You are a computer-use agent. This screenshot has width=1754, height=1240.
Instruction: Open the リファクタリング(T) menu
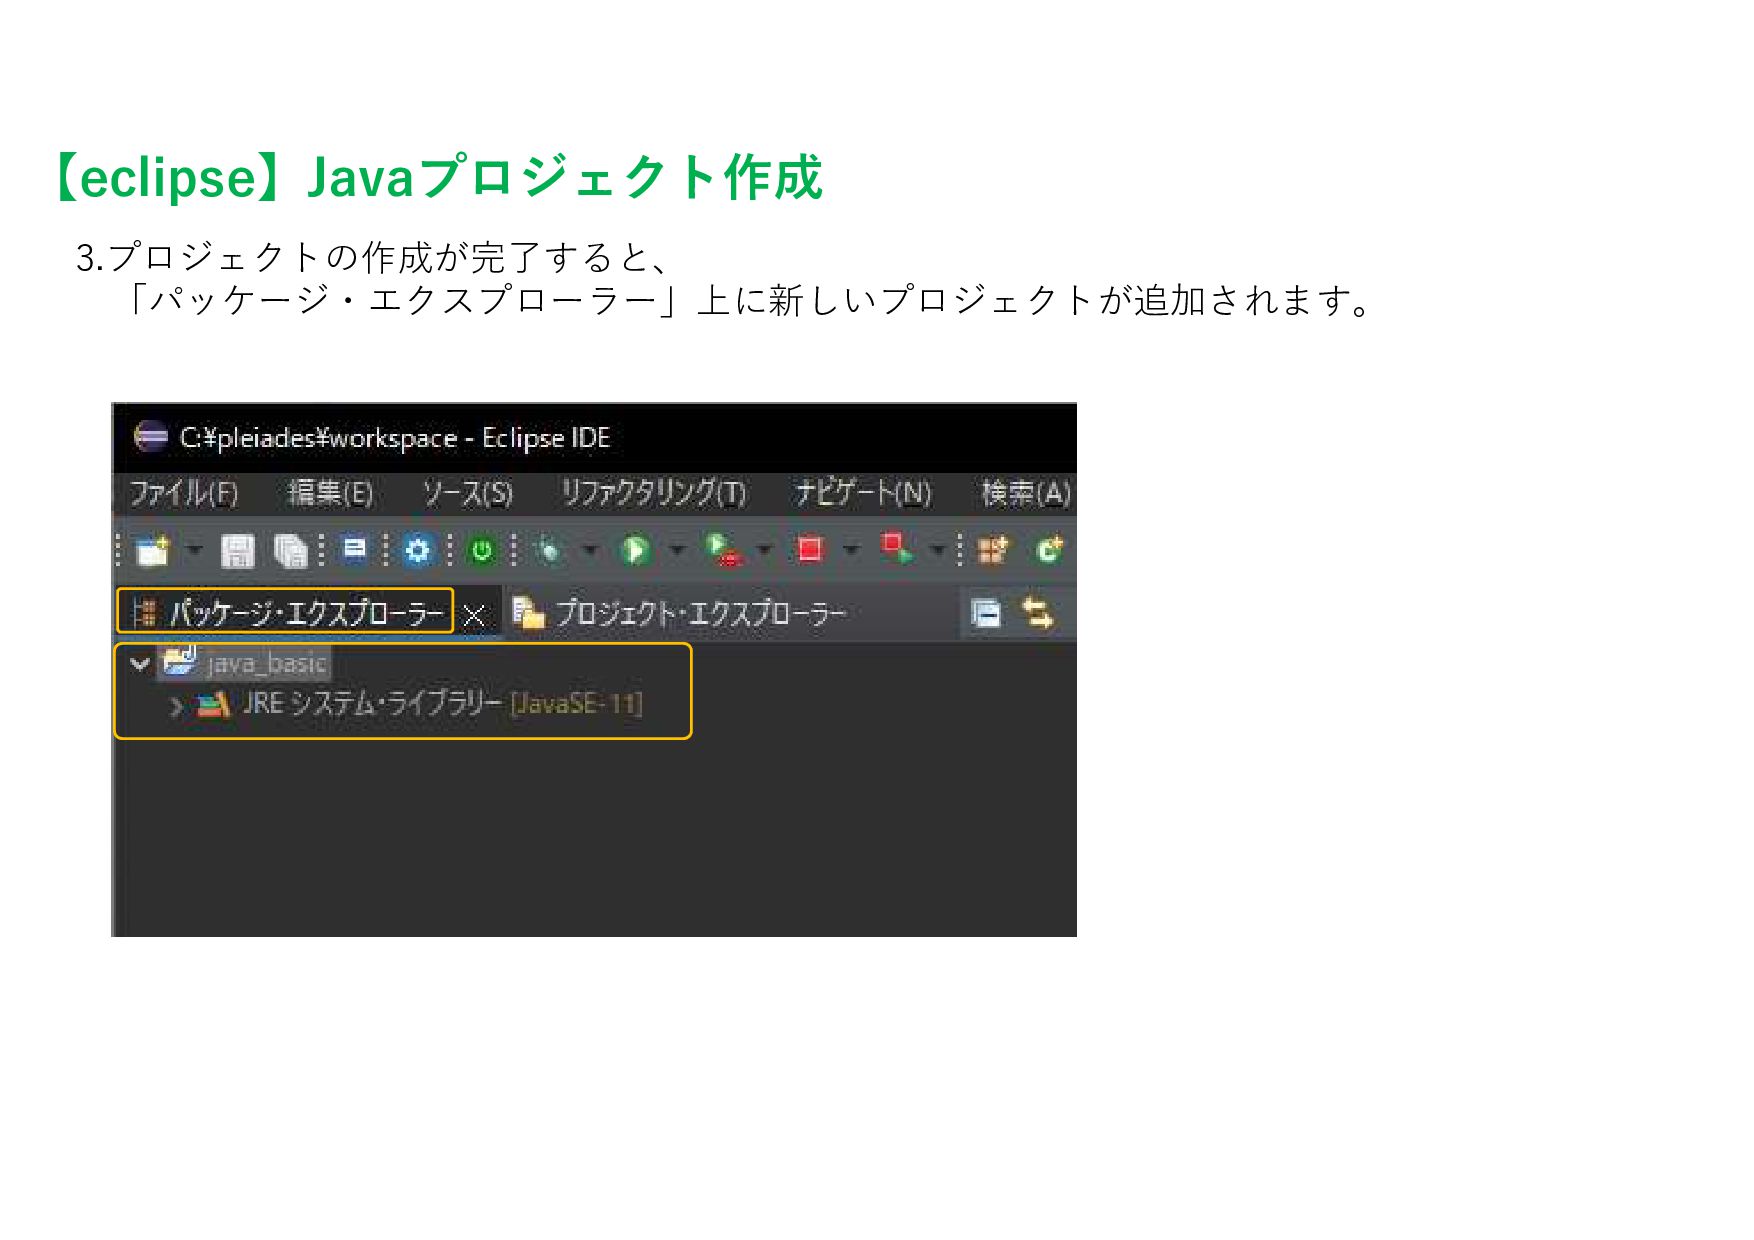[x=653, y=493]
